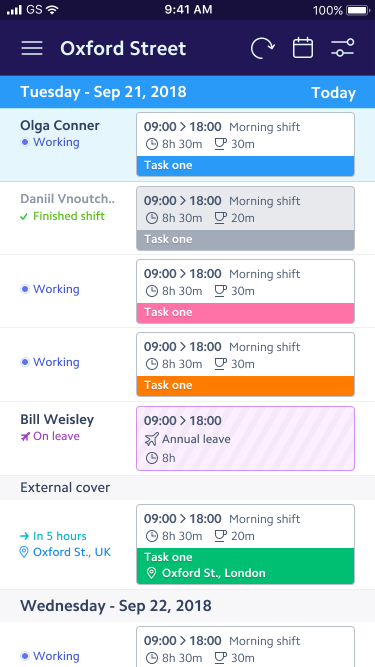Tap the orange Task one bar
This screenshot has width=375, height=667.
245,386
